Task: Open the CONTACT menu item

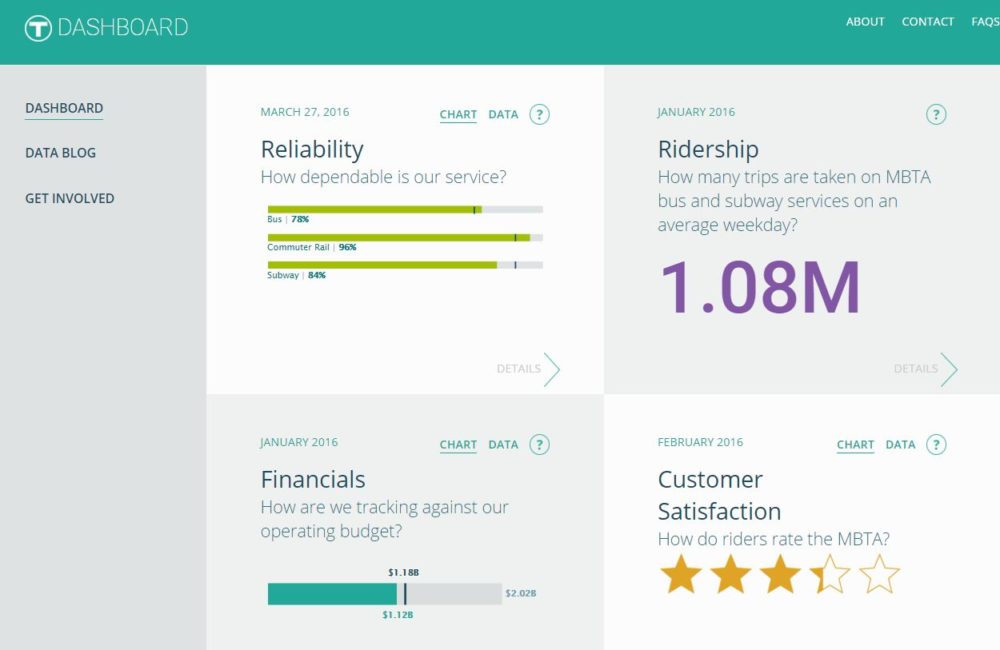Action: (x=927, y=21)
